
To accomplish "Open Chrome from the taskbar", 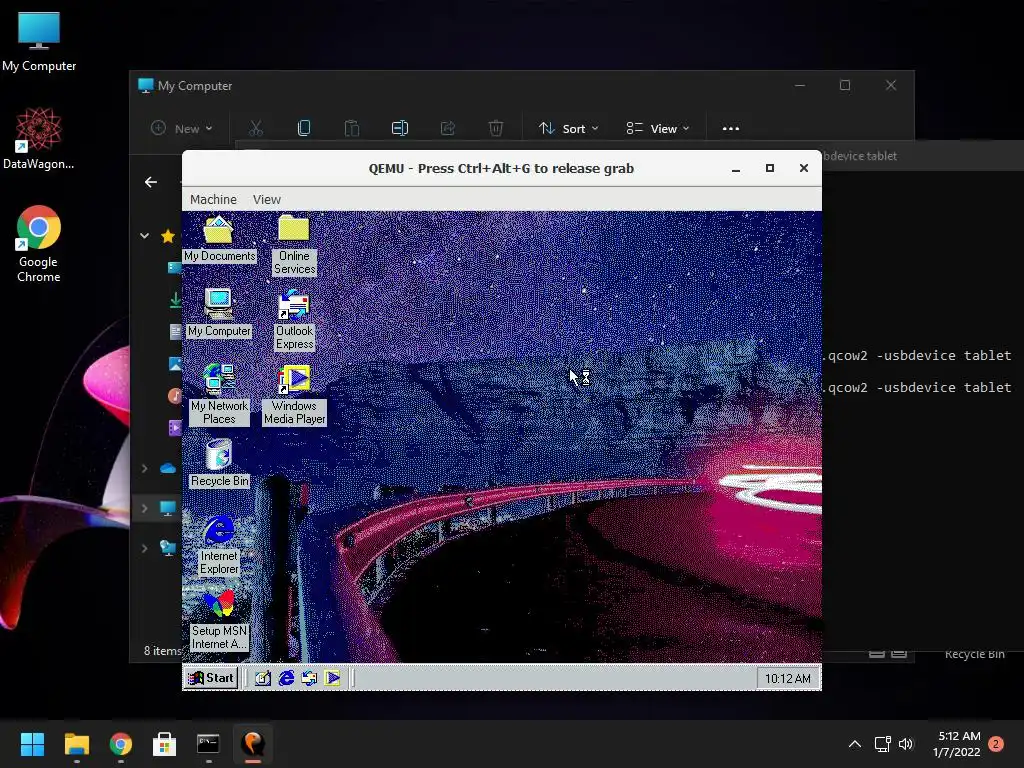I will click(121, 744).
